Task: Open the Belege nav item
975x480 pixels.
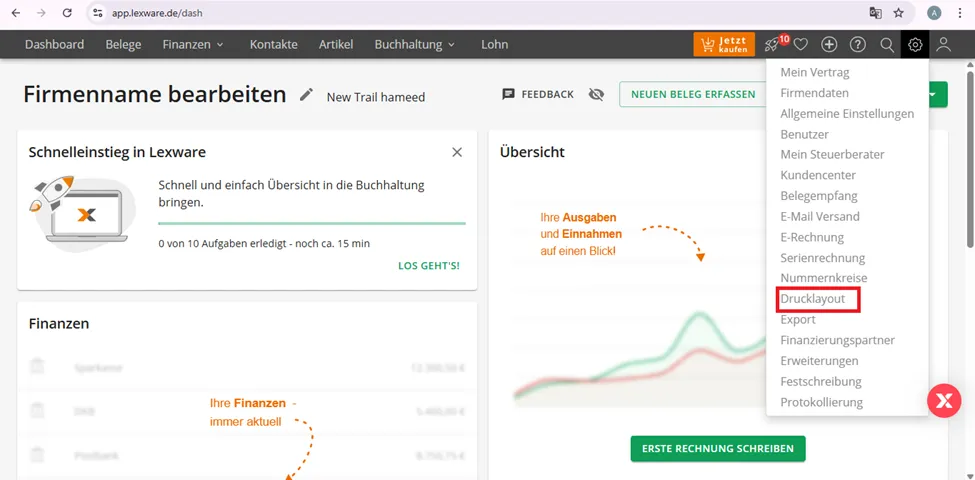Action: click(123, 45)
